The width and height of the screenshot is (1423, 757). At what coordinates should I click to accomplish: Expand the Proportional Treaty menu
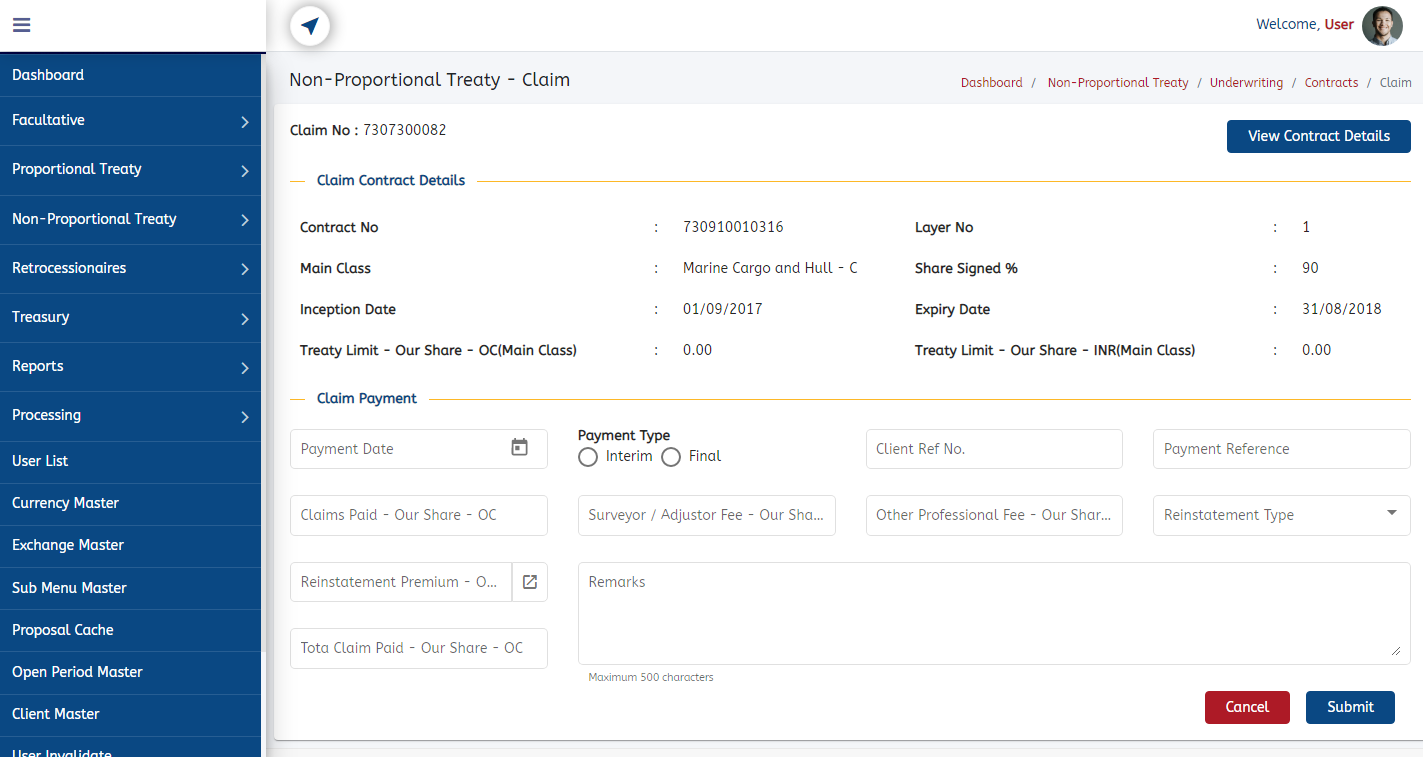[131, 170]
